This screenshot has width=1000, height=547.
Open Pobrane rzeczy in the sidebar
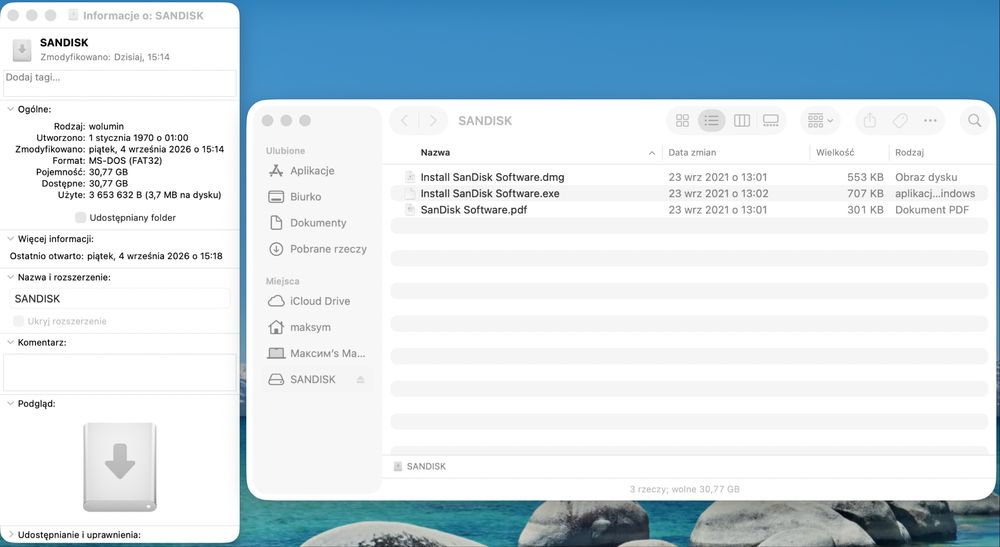[x=328, y=249]
